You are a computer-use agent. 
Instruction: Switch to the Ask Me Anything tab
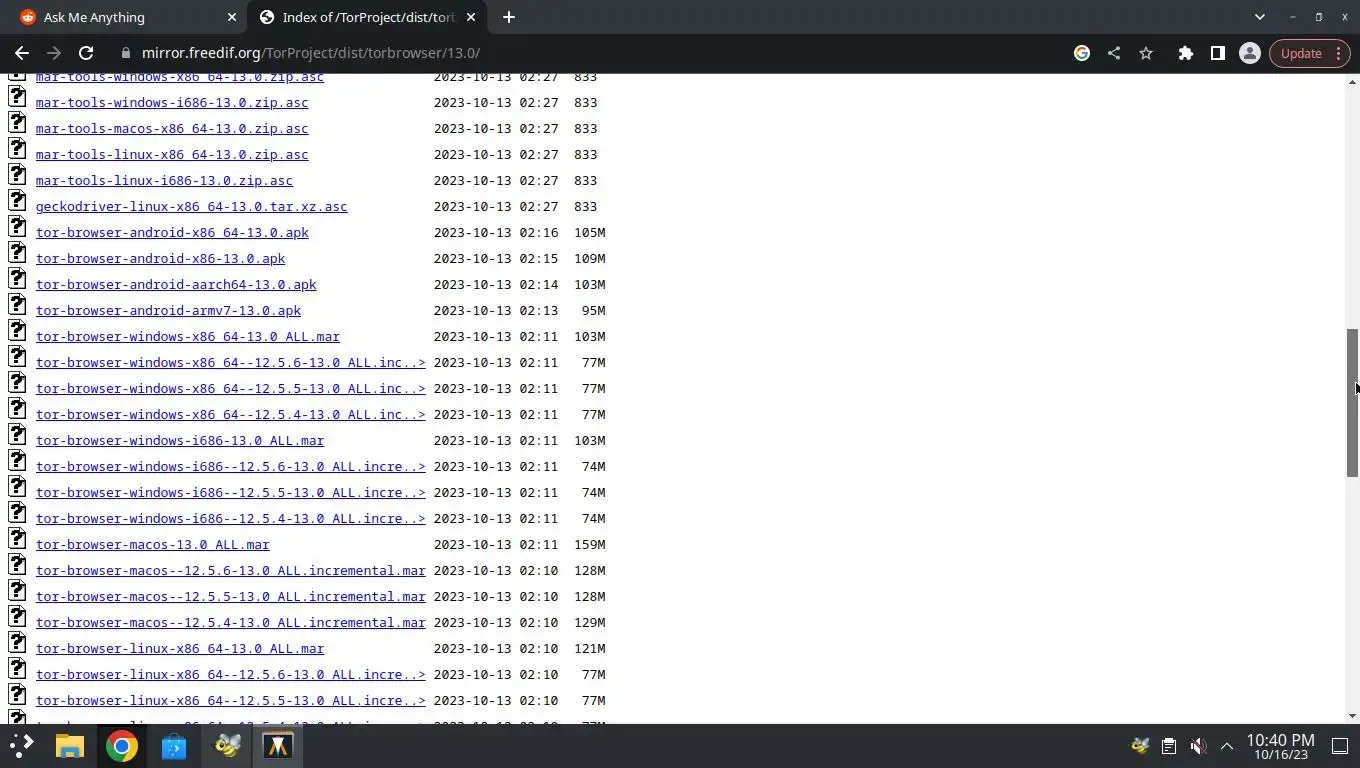pos(123,17)
